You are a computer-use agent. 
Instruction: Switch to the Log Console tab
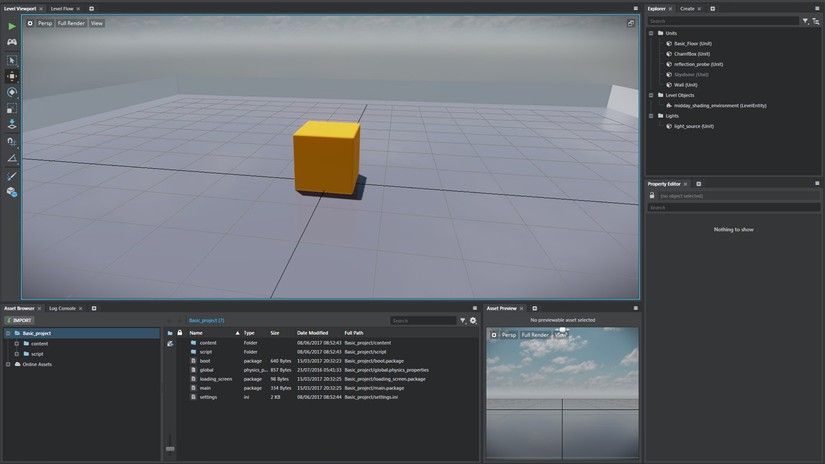[63, 308]
